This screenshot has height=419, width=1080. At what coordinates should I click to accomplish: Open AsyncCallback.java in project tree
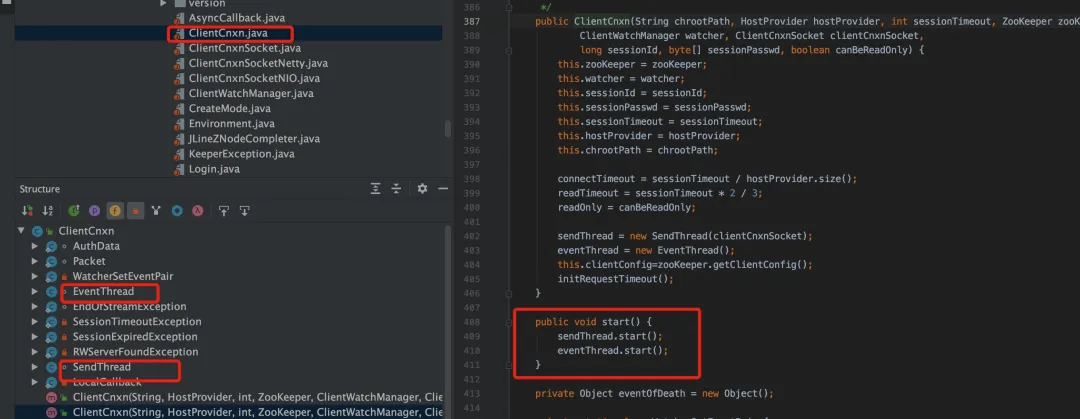(x=236, y=17)
